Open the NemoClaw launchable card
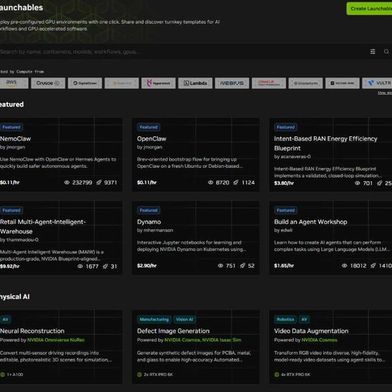 point(60,155)
